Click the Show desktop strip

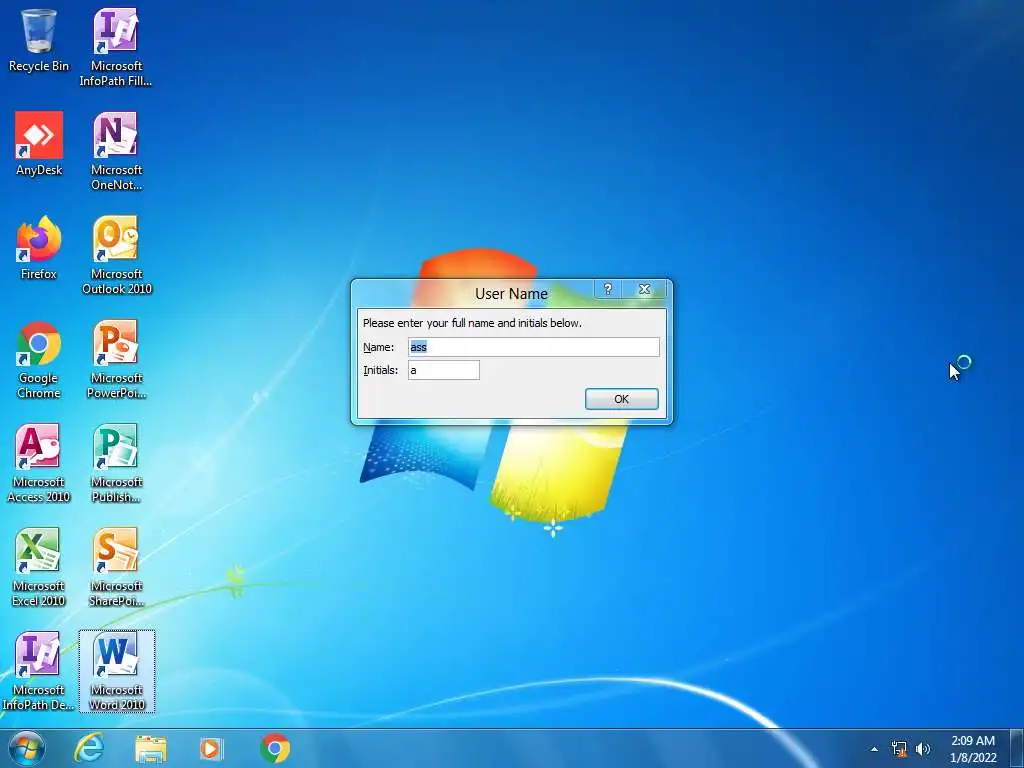click(x=1017, y=749)
